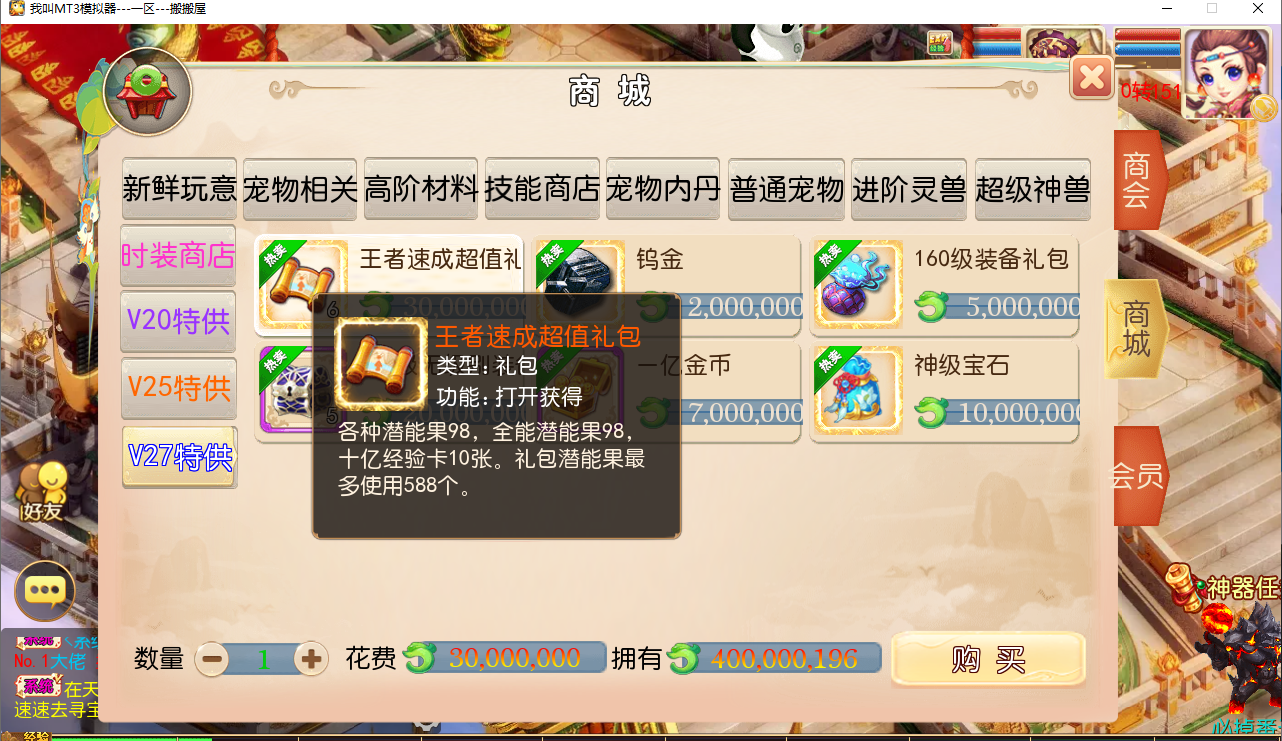Click the 数量 quantity value field

point(263,659)
